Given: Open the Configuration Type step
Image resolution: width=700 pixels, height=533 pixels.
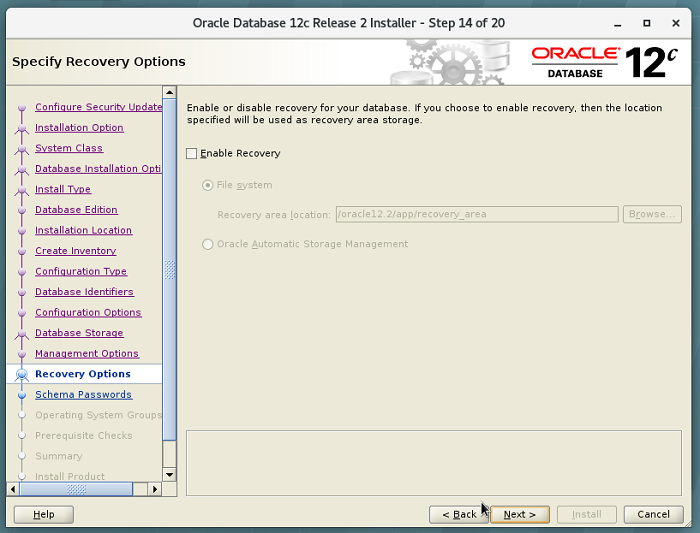Looking at the screenshot, I should (81, 272).
